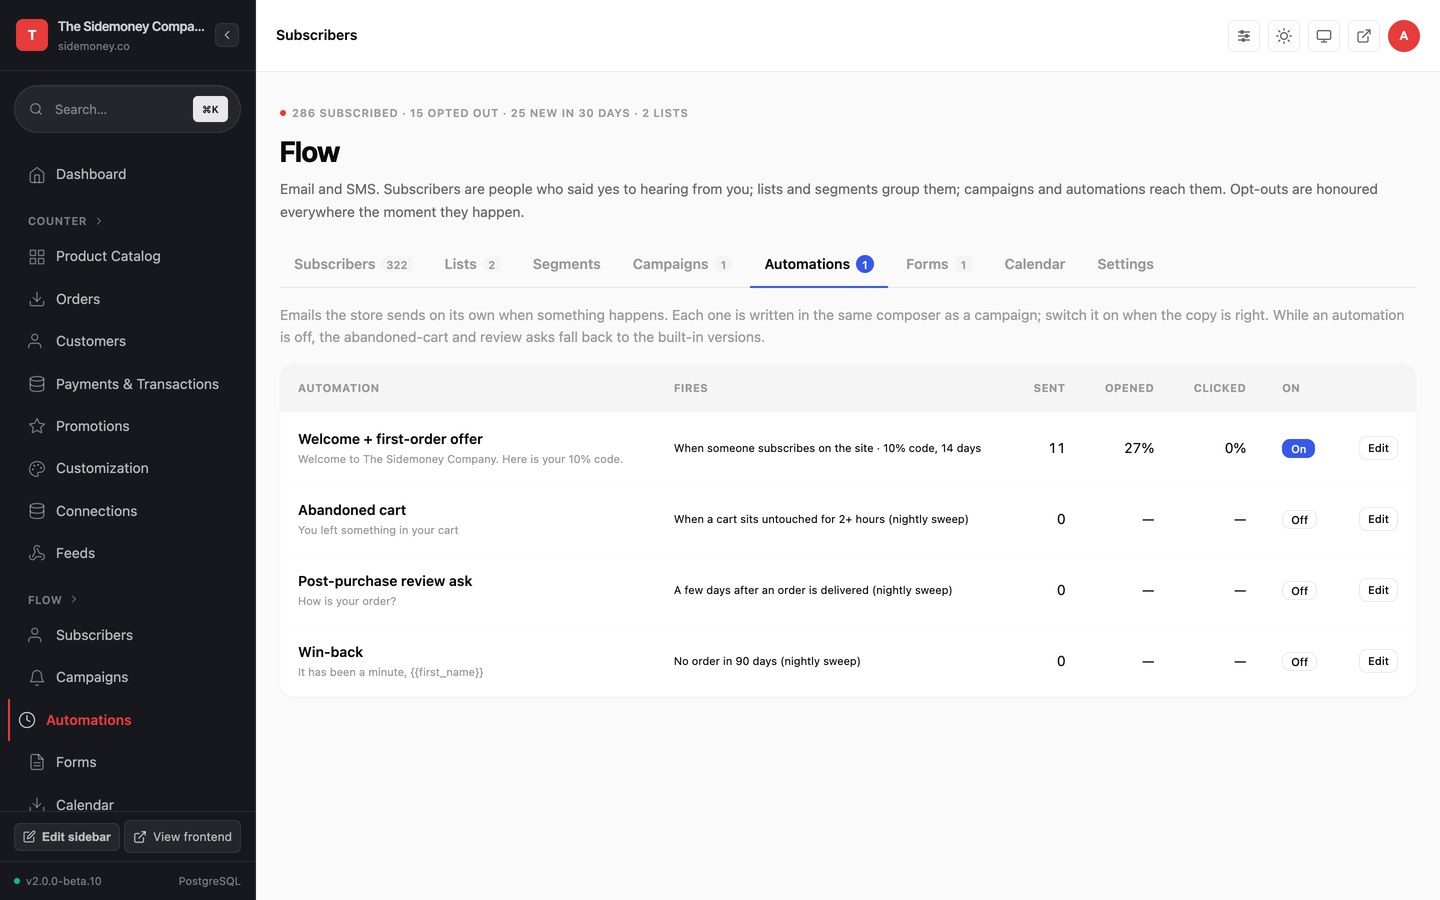The height and width of the screenshot is (900, 1440).
Task: Open Campaigns under Flow in sidebar
Action: point(128,677)
